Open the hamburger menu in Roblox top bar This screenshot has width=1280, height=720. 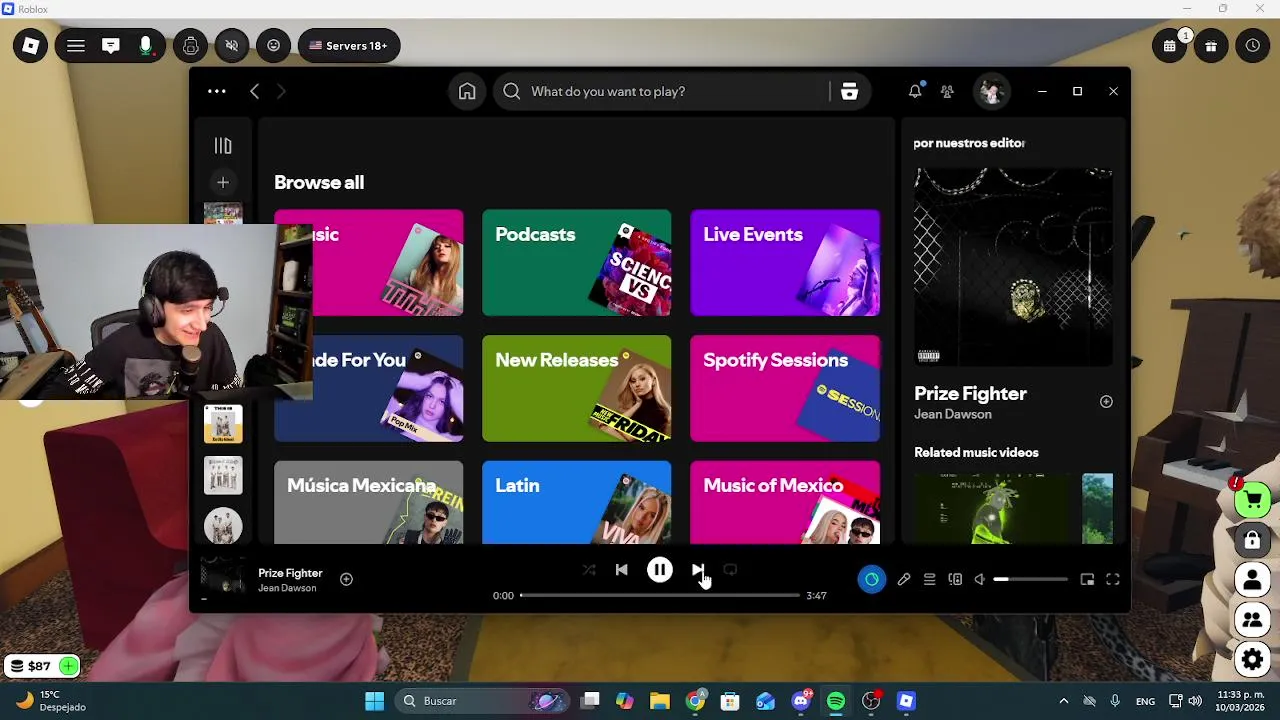pos(76,45)
